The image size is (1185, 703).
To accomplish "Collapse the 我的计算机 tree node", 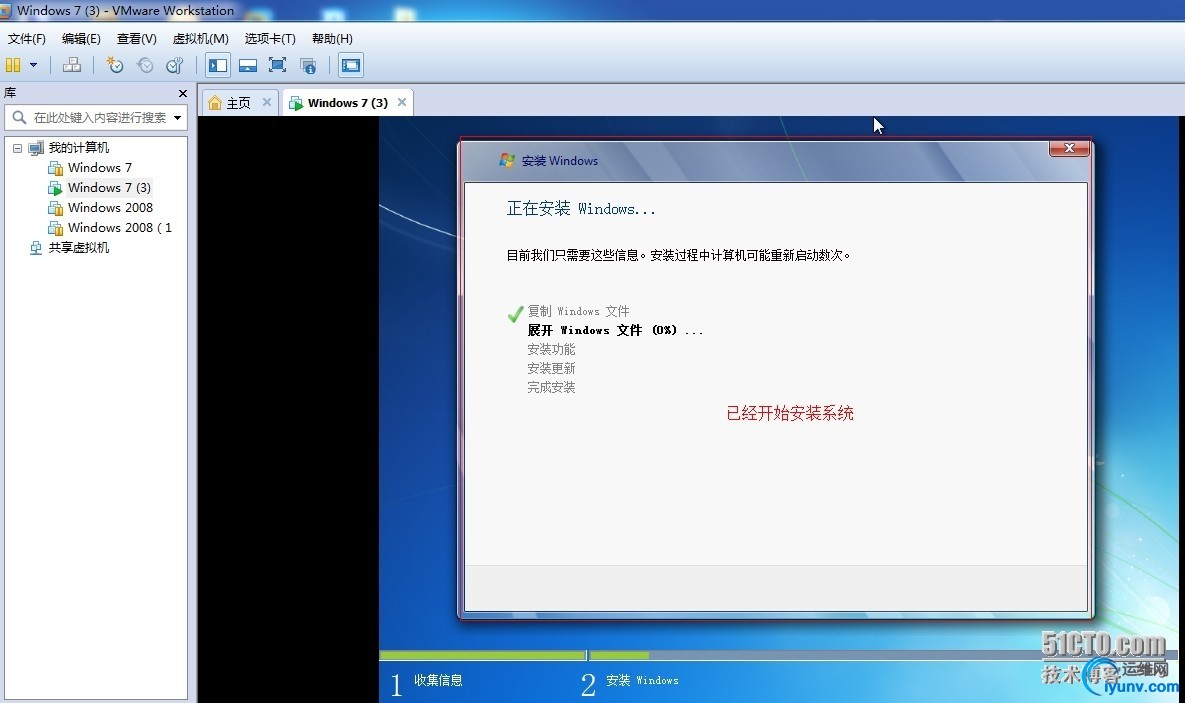I will pos(17,148).
